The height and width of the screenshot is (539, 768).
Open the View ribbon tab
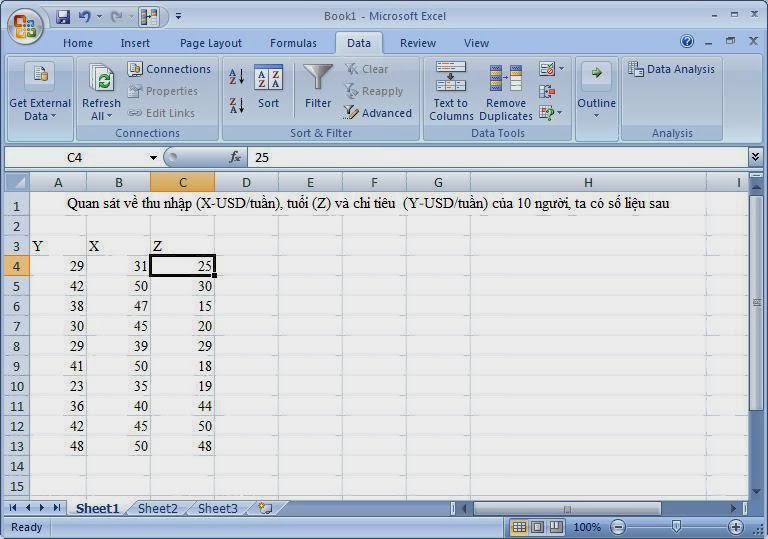pos(476,43)
